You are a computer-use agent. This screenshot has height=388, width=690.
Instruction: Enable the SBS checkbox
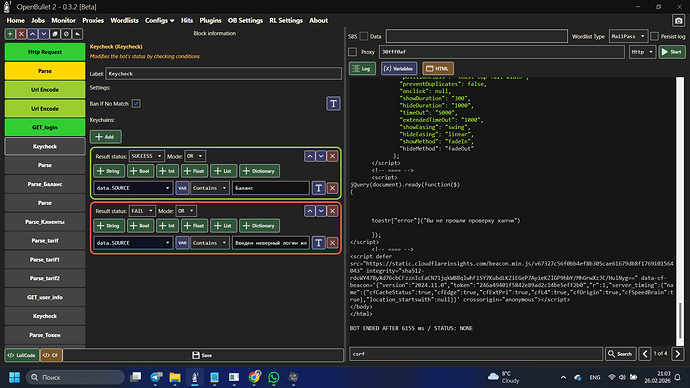point(363,36)
